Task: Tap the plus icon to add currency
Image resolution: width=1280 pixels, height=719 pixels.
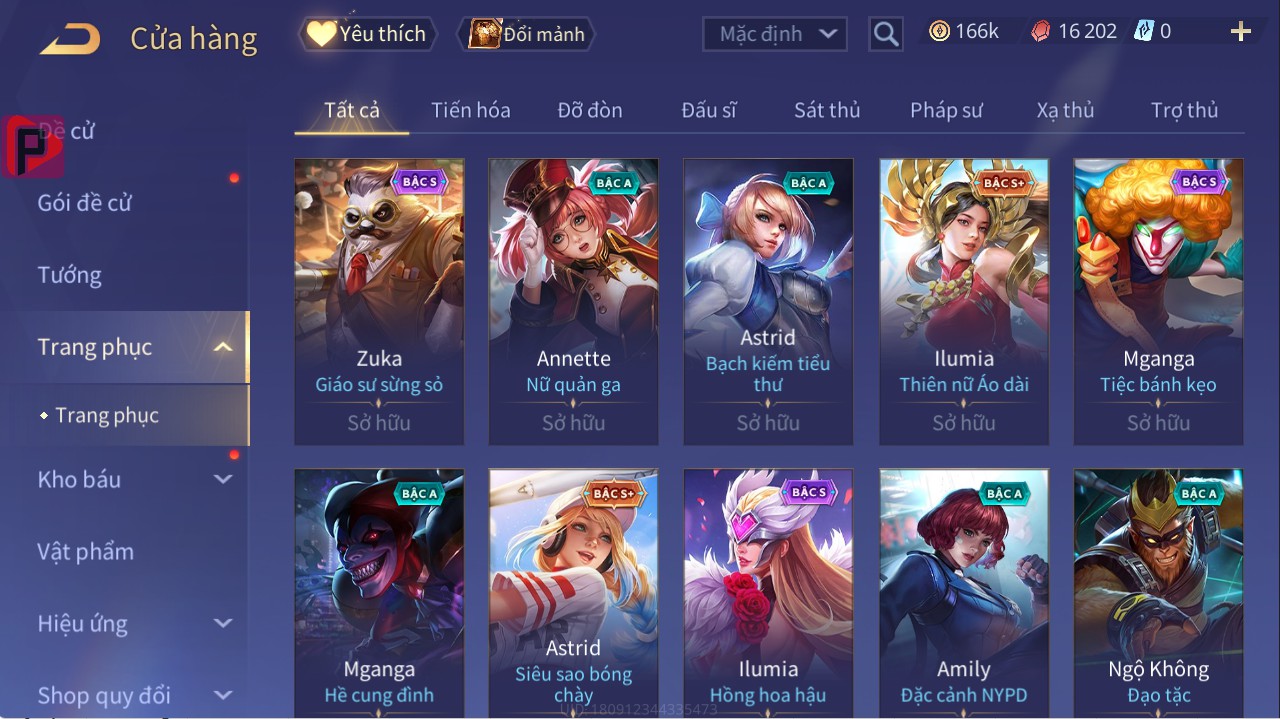Action: coord(1241,32)
